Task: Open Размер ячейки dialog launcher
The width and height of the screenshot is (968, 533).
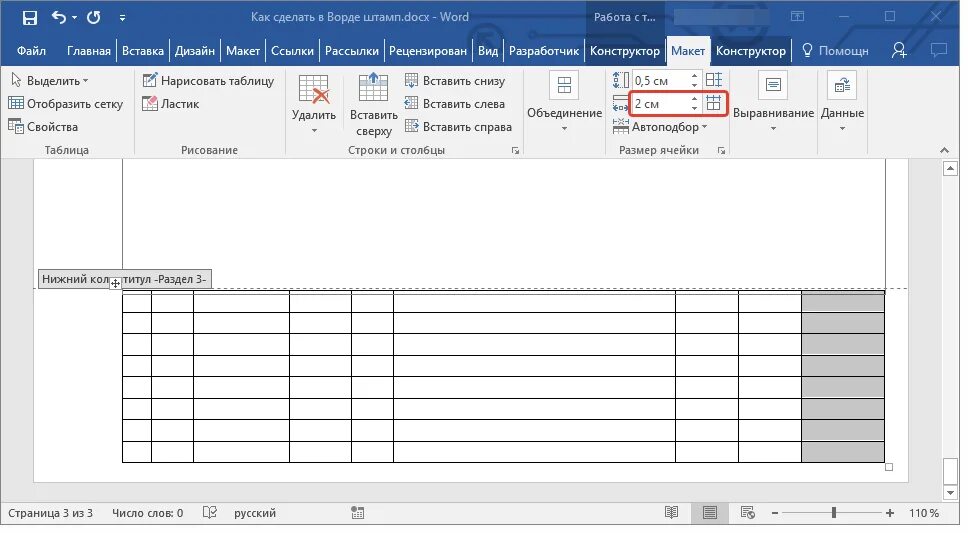Action: pyautogui.click(x=721, y=151)
